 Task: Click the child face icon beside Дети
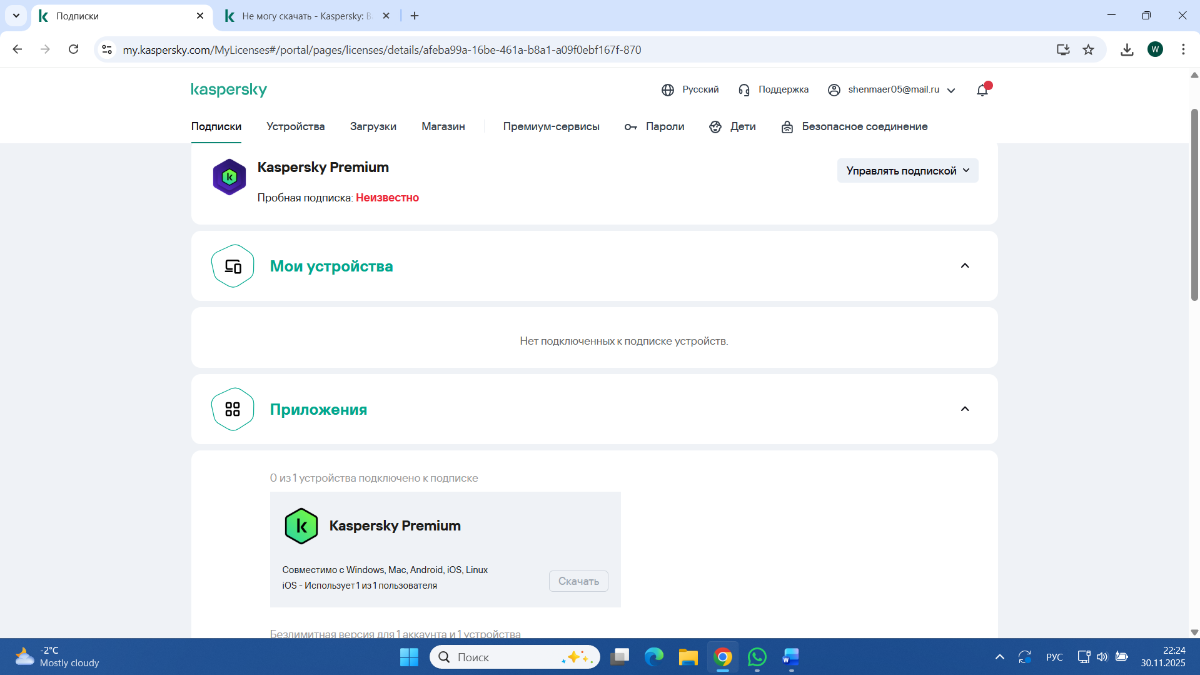click(715, 127)
